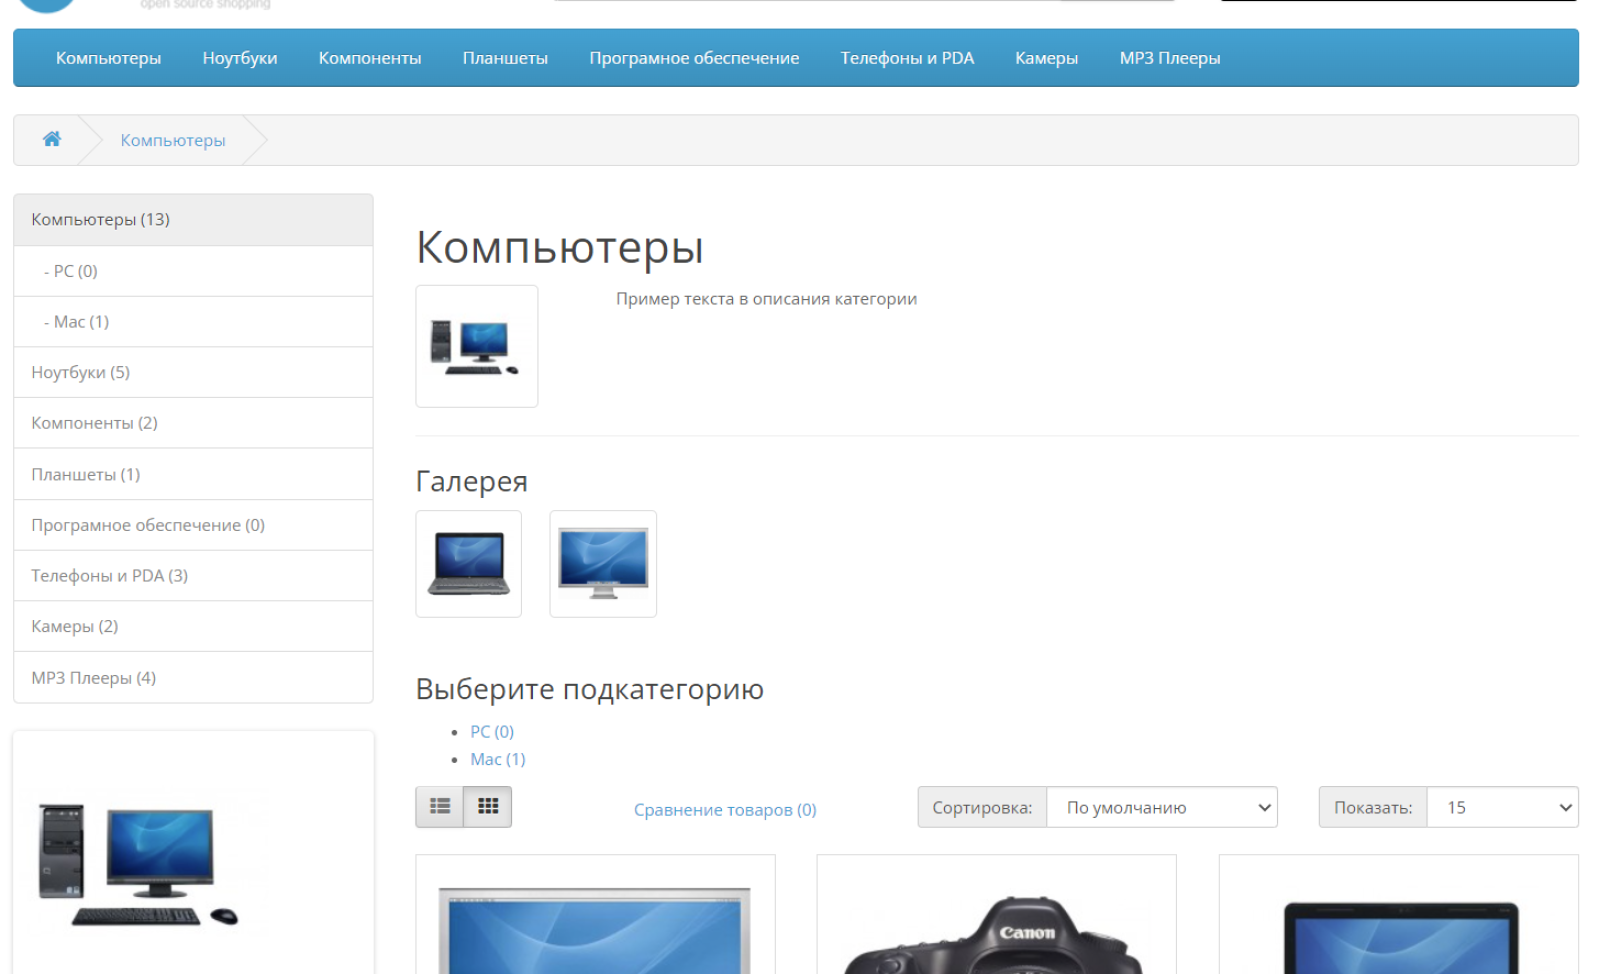The height and width of the screenshot is (974, 1600).
Task: Select Програмное обеспечение (0) in sidebar
Action: tap(193, 525)
